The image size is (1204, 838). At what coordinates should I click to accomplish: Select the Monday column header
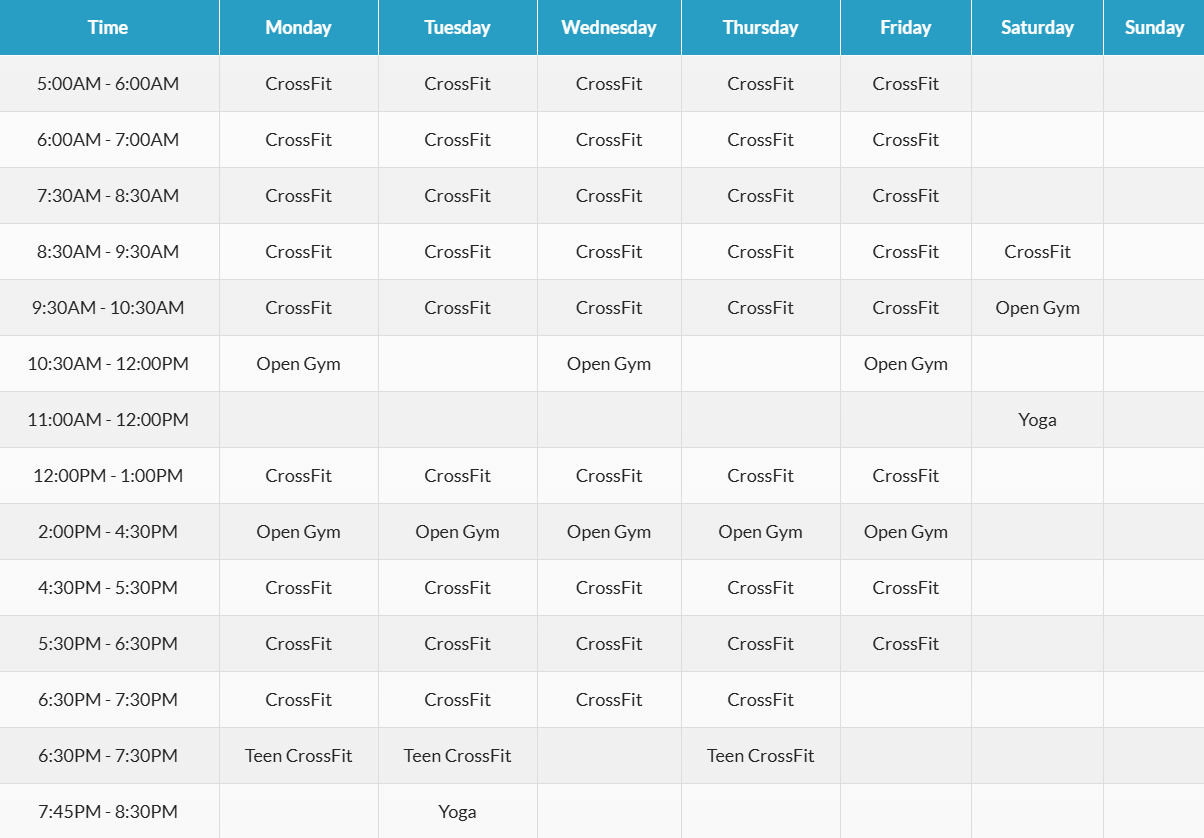(x=298, y=27)
